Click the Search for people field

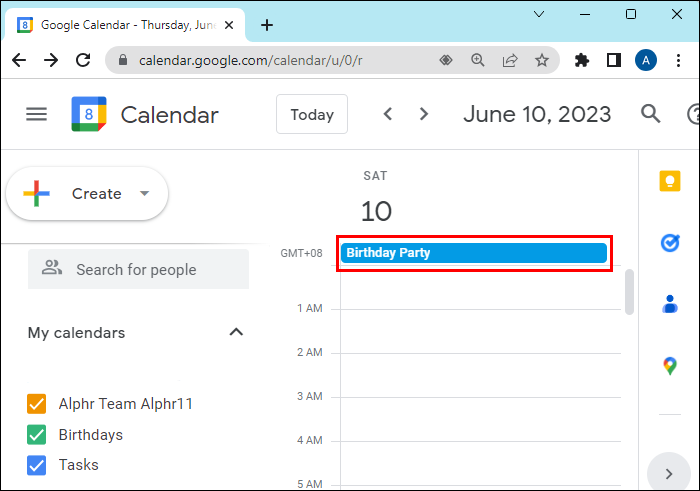pyautogui.click(x=138, y=269)
